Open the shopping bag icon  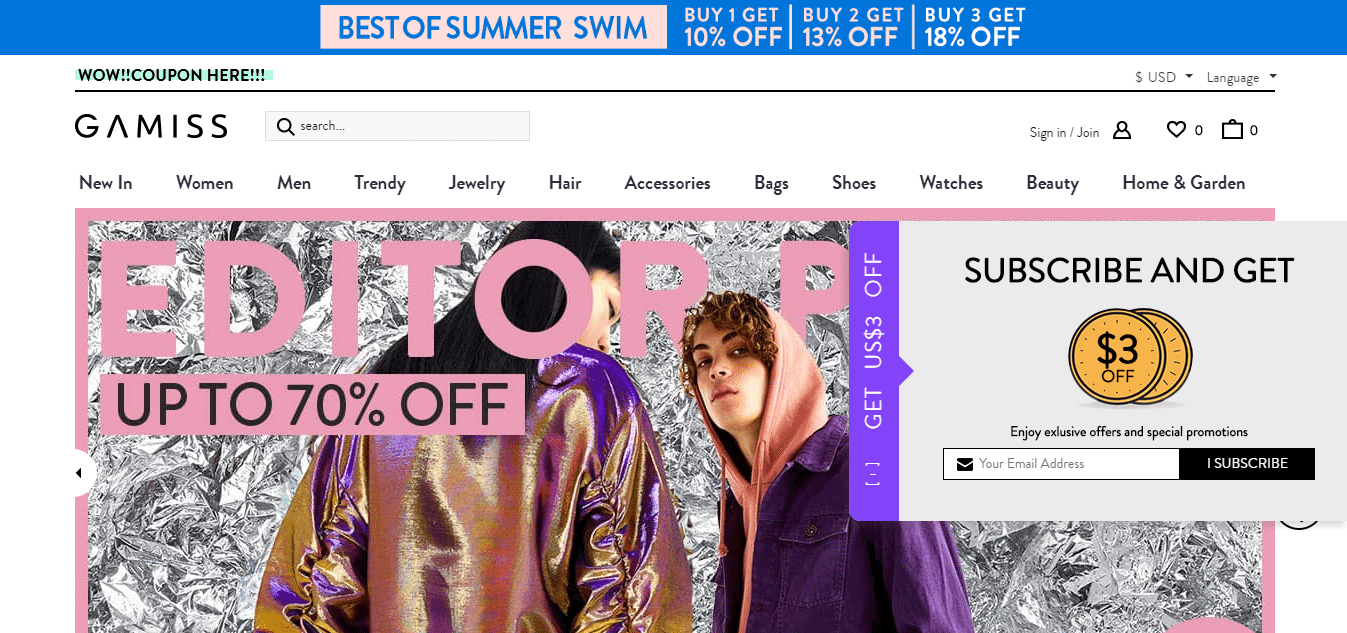coord(1232,129)
